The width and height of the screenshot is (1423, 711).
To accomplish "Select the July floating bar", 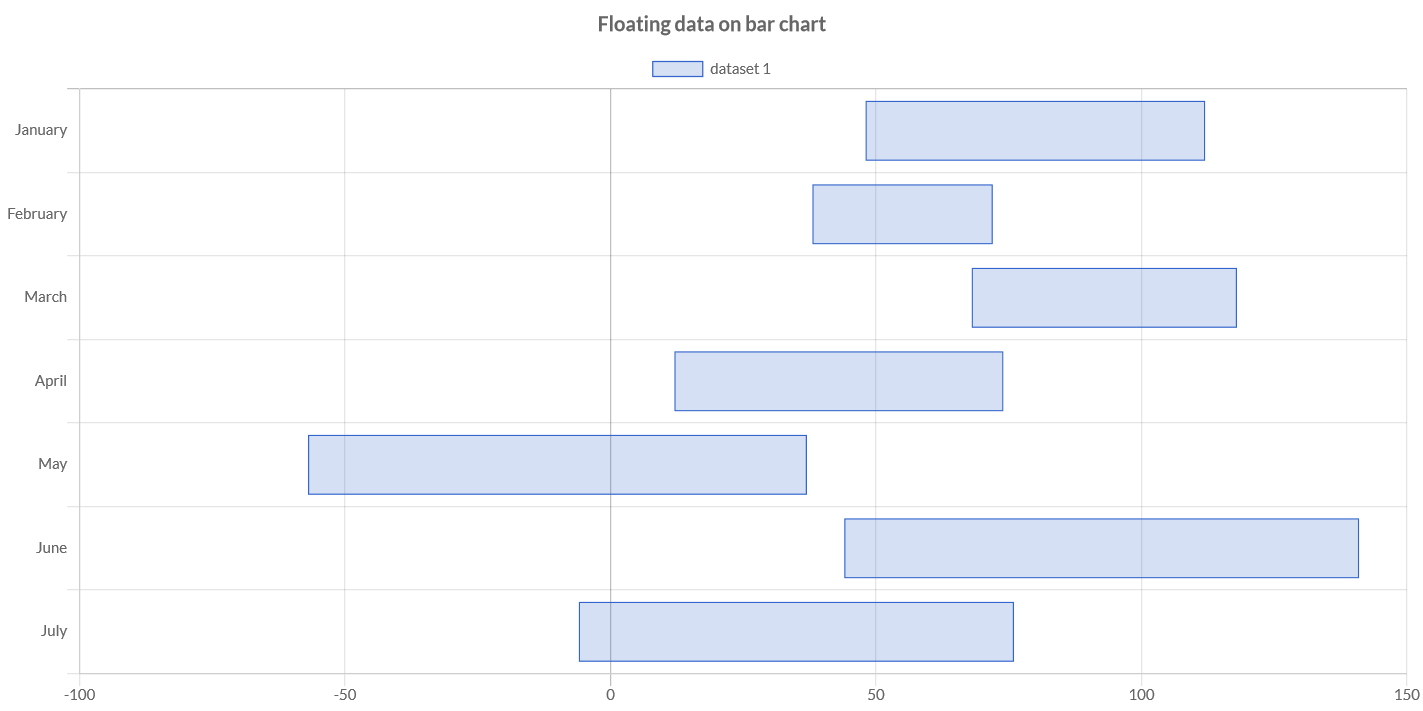I will tap(796, 631).
